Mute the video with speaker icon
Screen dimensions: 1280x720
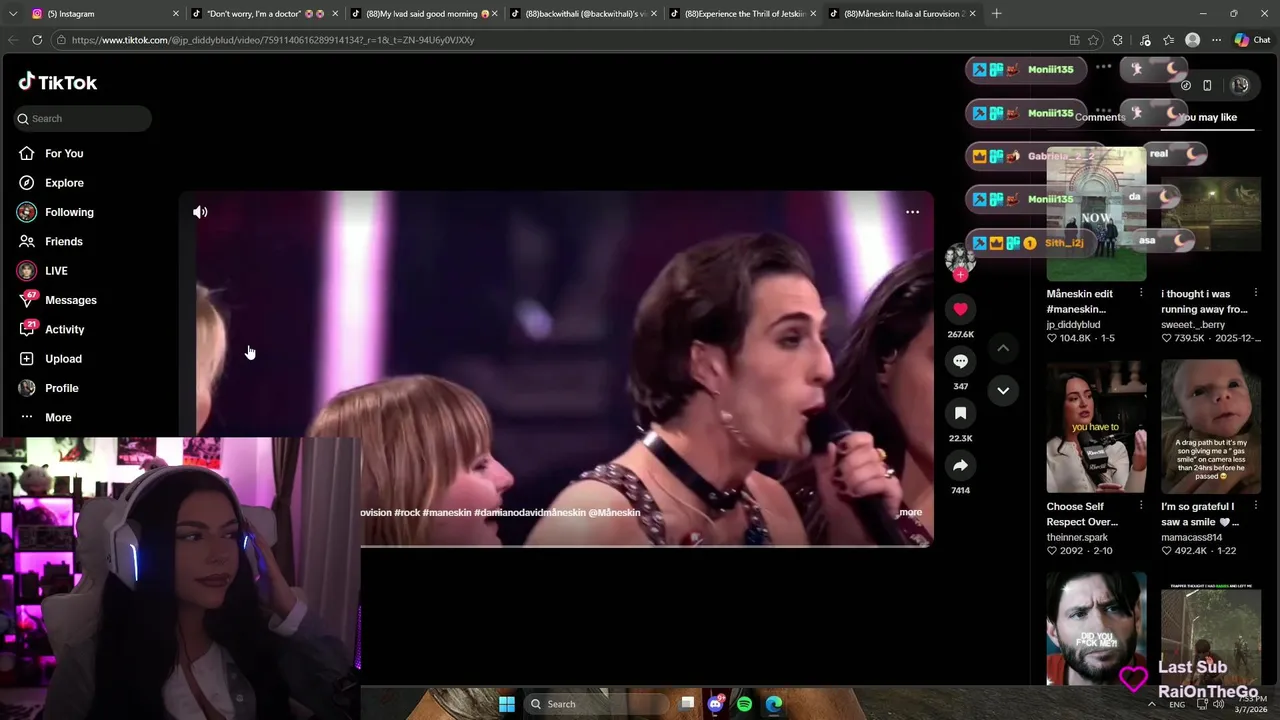(x=200, y=212)
